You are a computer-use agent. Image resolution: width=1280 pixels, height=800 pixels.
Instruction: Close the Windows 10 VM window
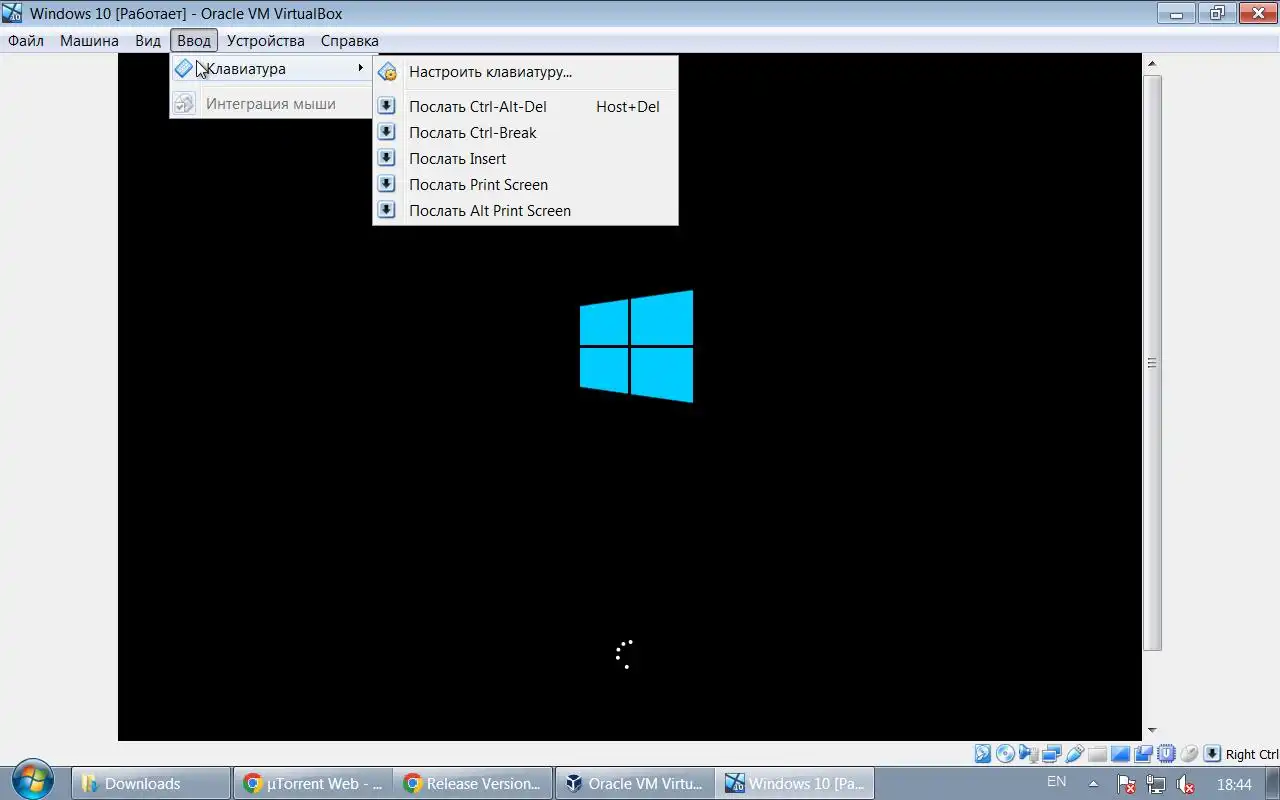point(1257,13)
